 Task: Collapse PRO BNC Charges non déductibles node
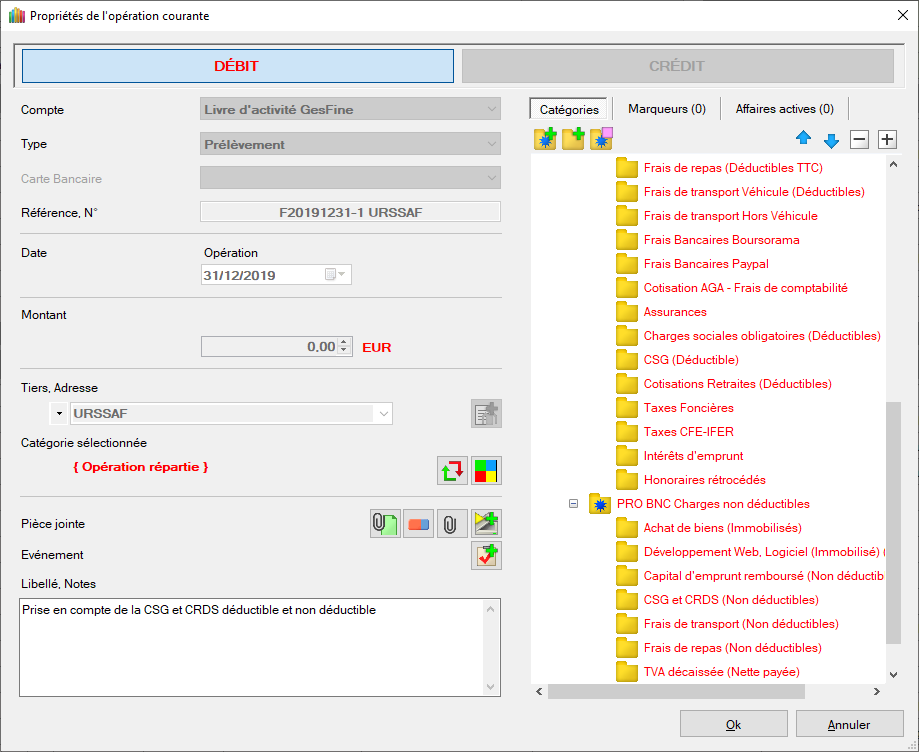[573, 504]
